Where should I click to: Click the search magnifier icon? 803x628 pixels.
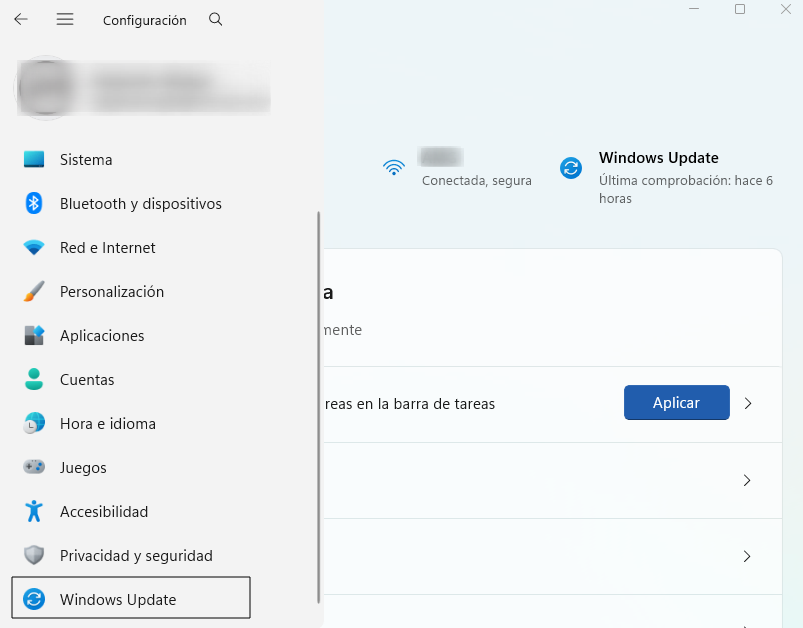tap(215, 19)
